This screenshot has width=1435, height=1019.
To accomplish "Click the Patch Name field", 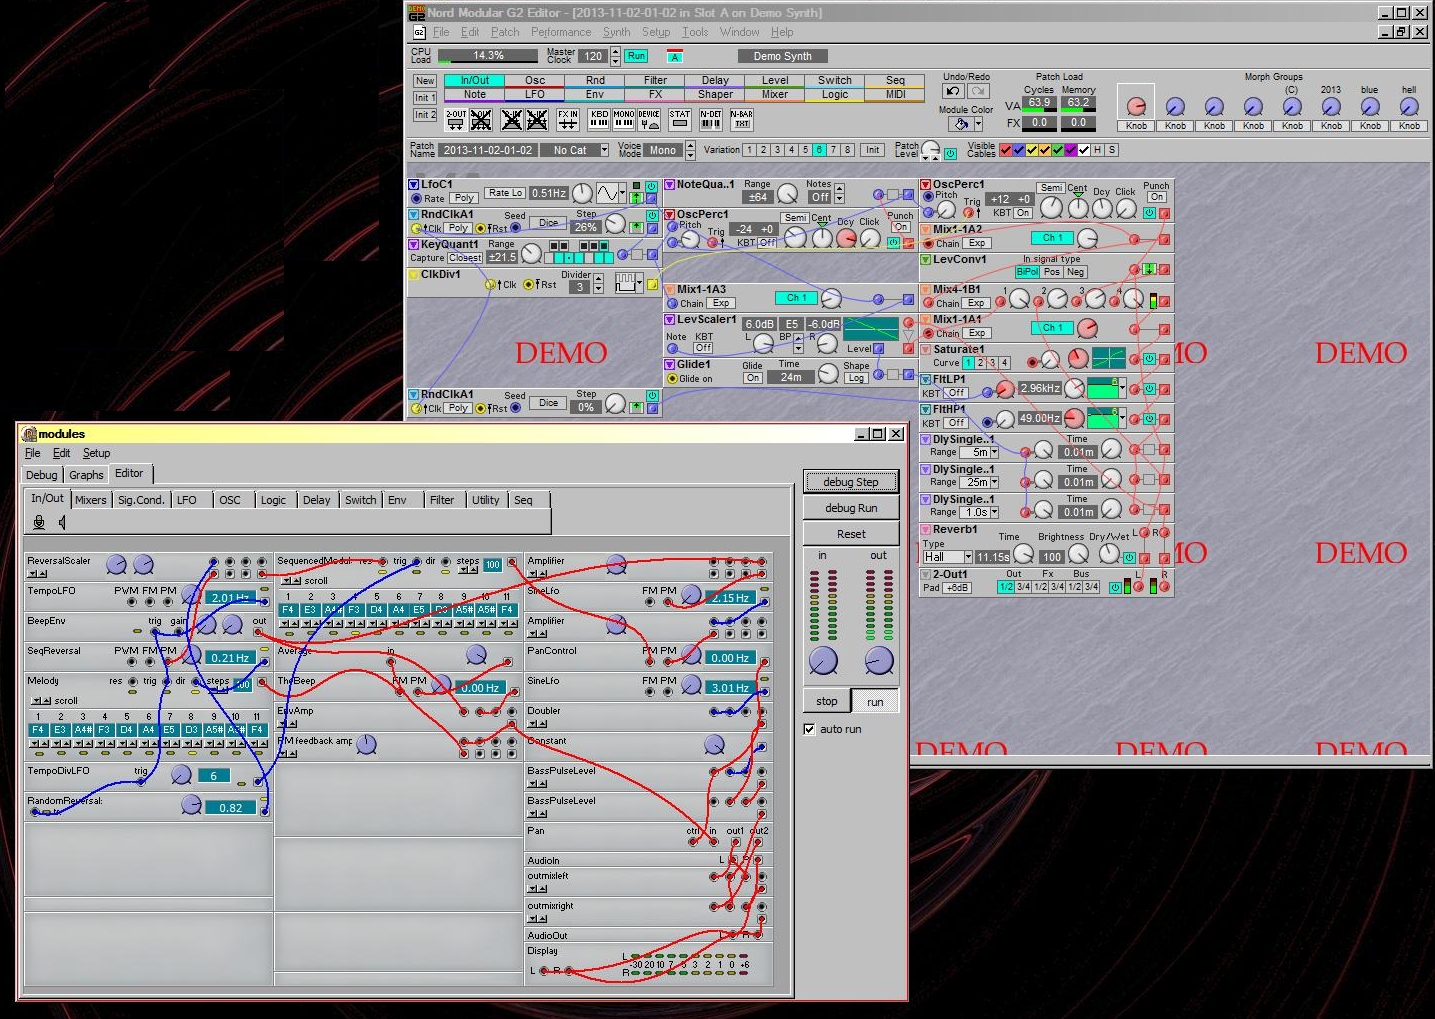I will 488,150.
